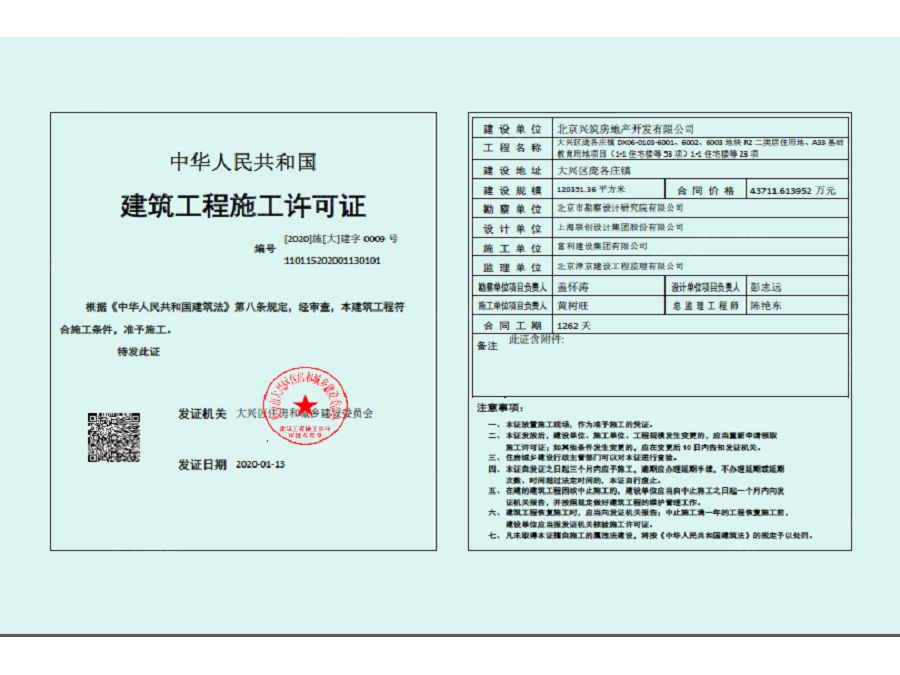
Task: Click the 编号 label
Action: 265,249
